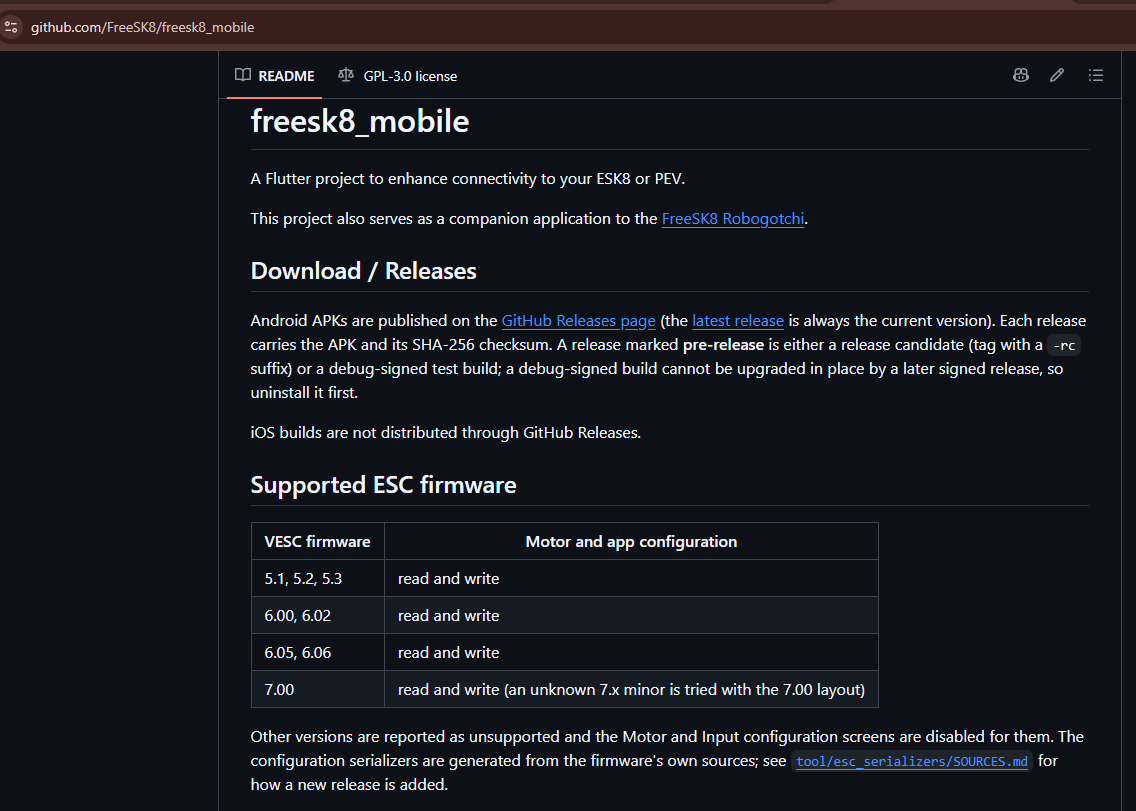This screenshot has width=1136, height=811.
Task: Click the 5.1, 5.2, 5.3 table cell
Action: 317,578
